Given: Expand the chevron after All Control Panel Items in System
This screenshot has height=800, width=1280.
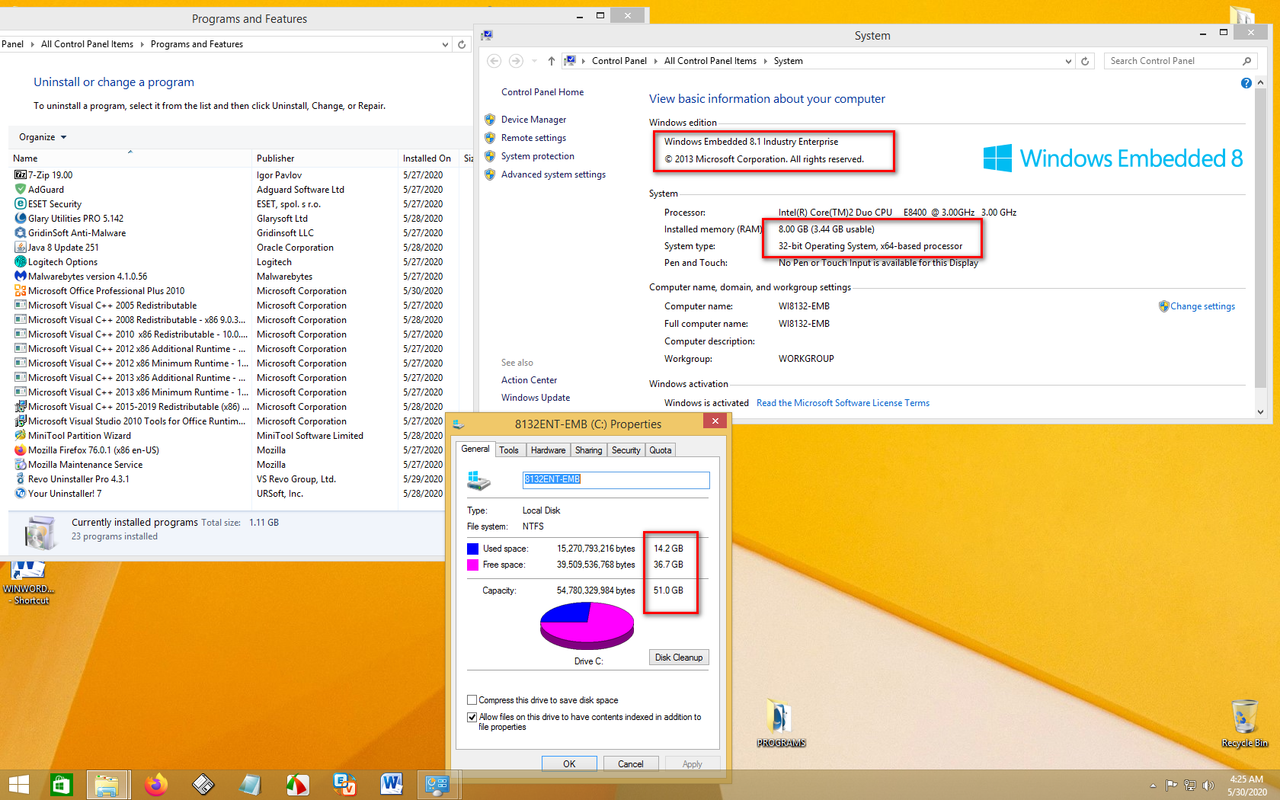Looking at the screenshot, I should [x=765, y=61].
